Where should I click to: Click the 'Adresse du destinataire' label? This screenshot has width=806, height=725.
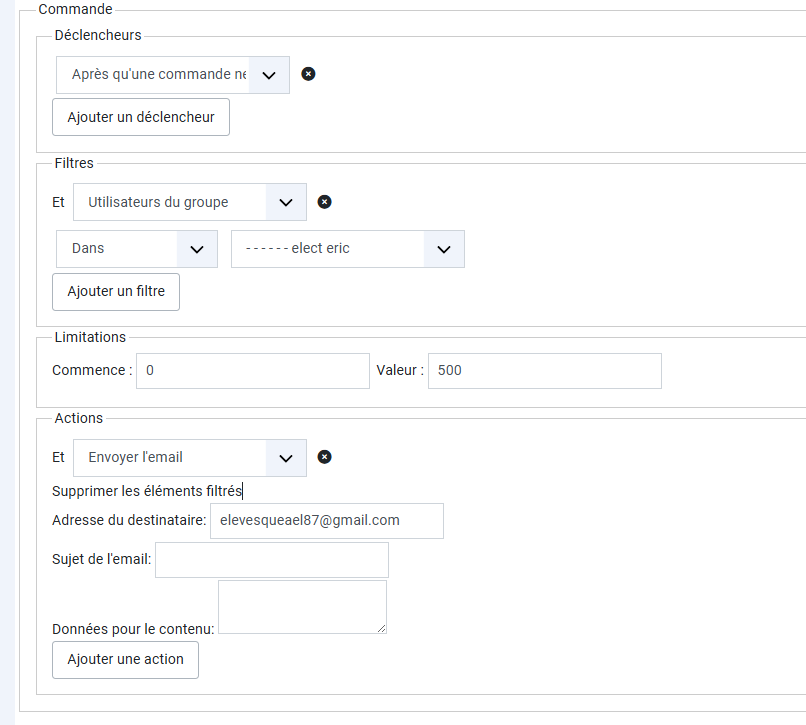point(129,520)
